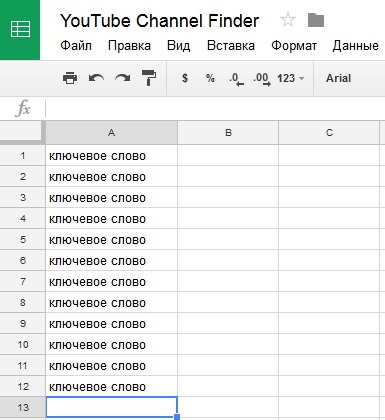The width and height of the screenshot is (385, 420).
Task: Select row 12 header
Action: [x=23, y=386]
